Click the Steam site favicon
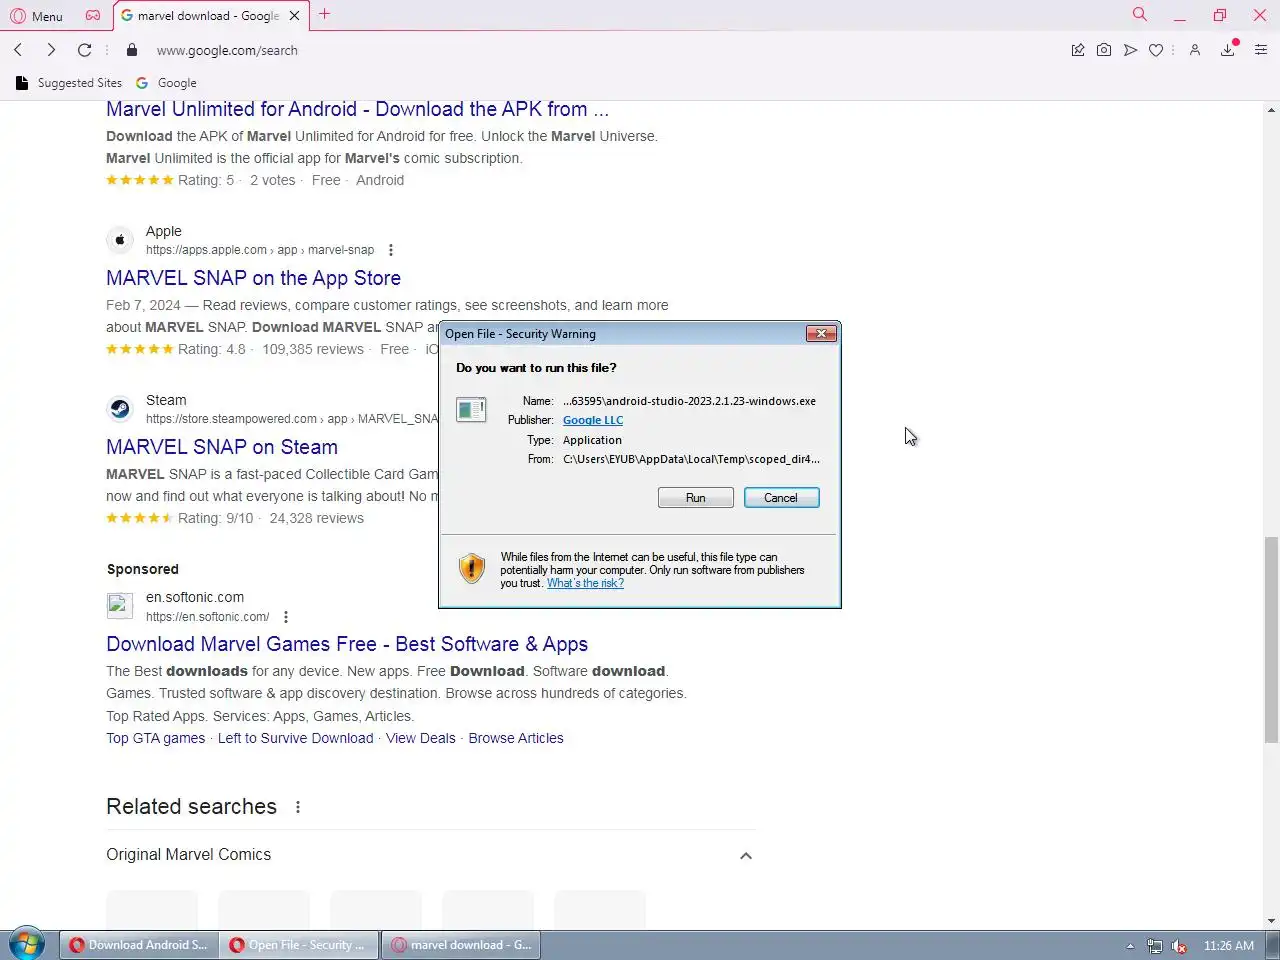This screenshot has width=1280, height=960. pyautogui.click(x=120, y=409)
